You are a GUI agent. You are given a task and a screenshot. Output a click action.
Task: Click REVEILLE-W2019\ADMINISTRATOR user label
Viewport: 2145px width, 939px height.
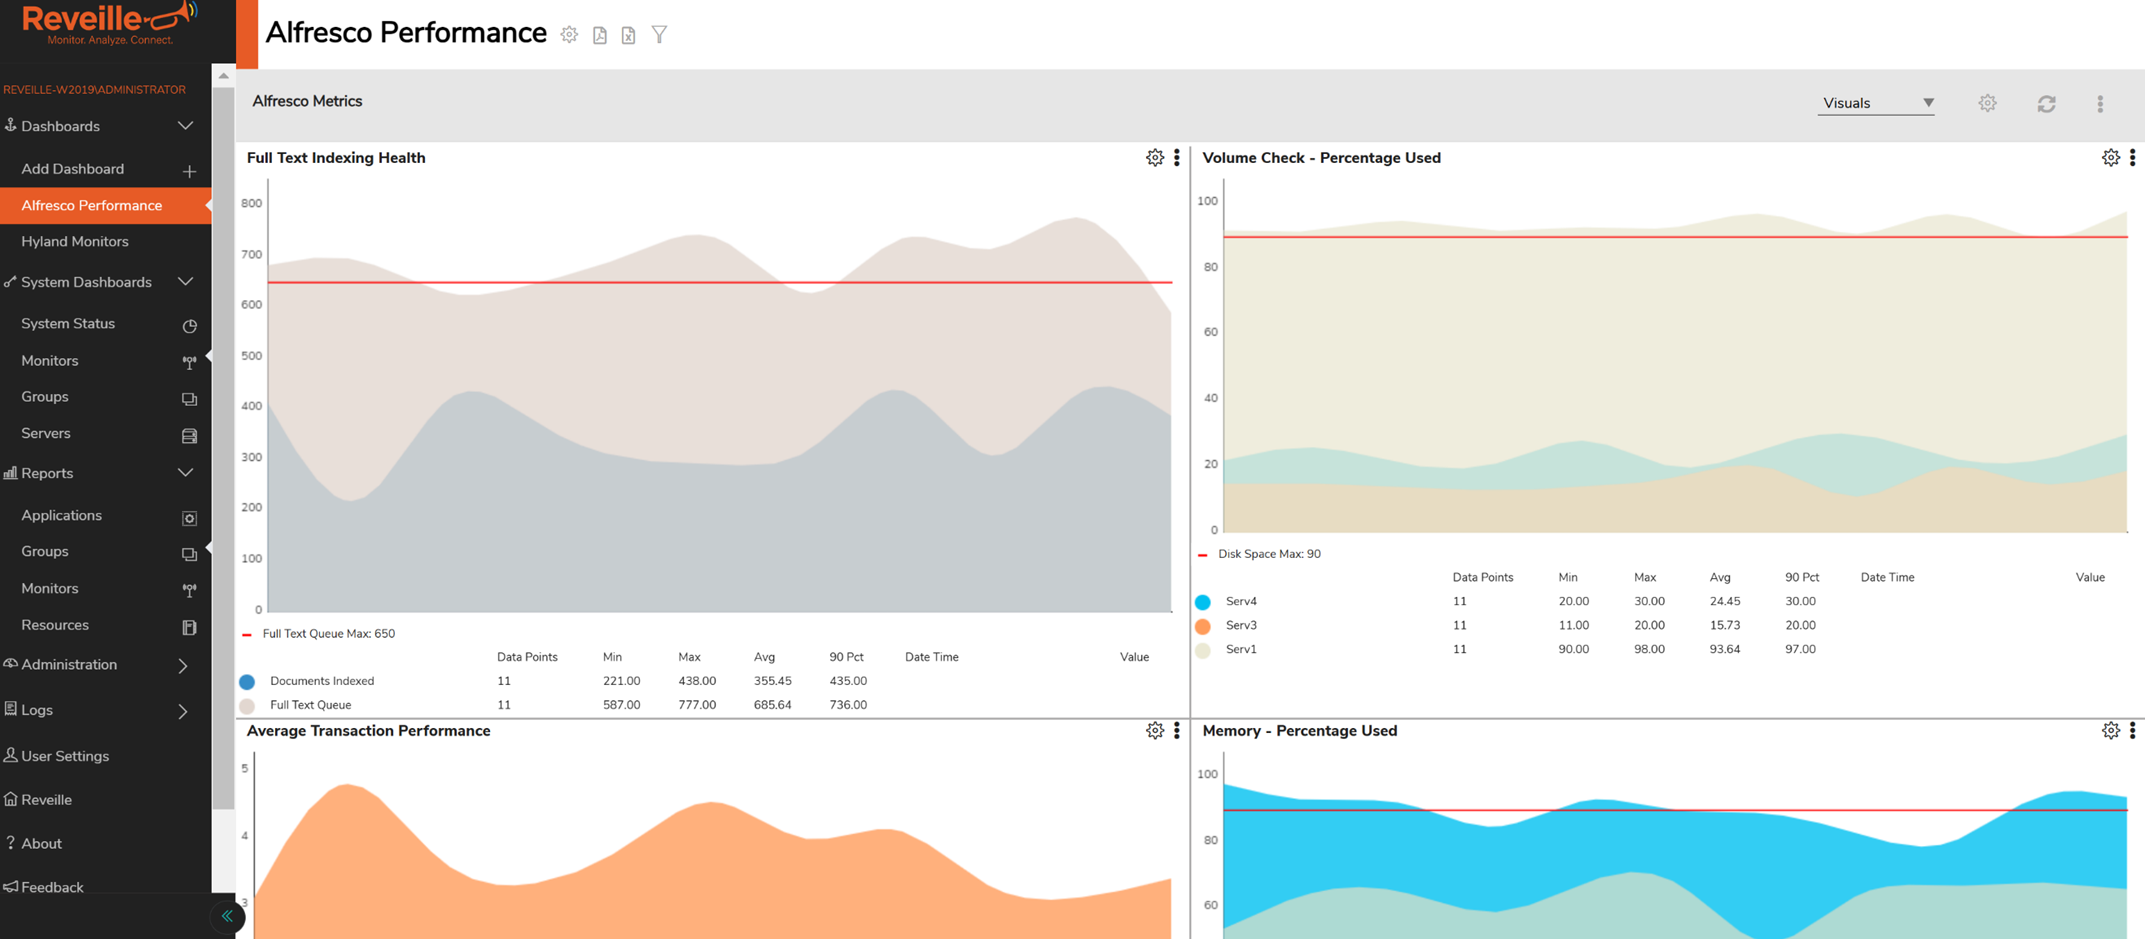tap(94, 90)
